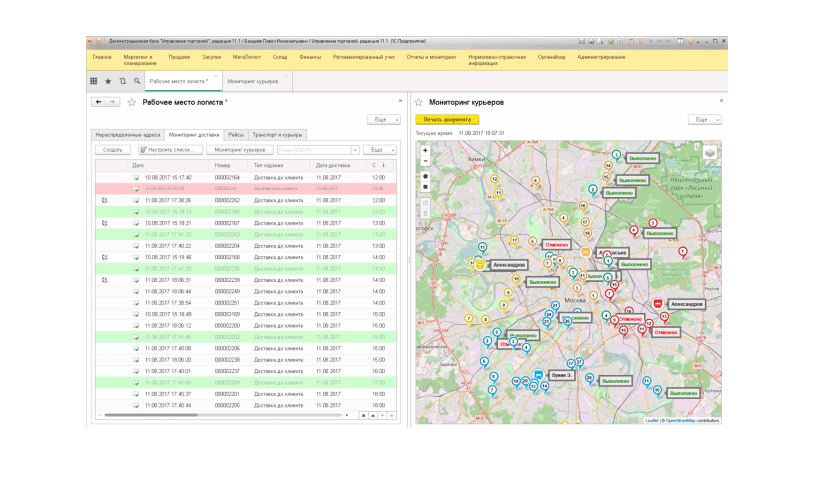Open the Продажи section
This screenshot has width=814, height=496.
click(x=179, y=57)
